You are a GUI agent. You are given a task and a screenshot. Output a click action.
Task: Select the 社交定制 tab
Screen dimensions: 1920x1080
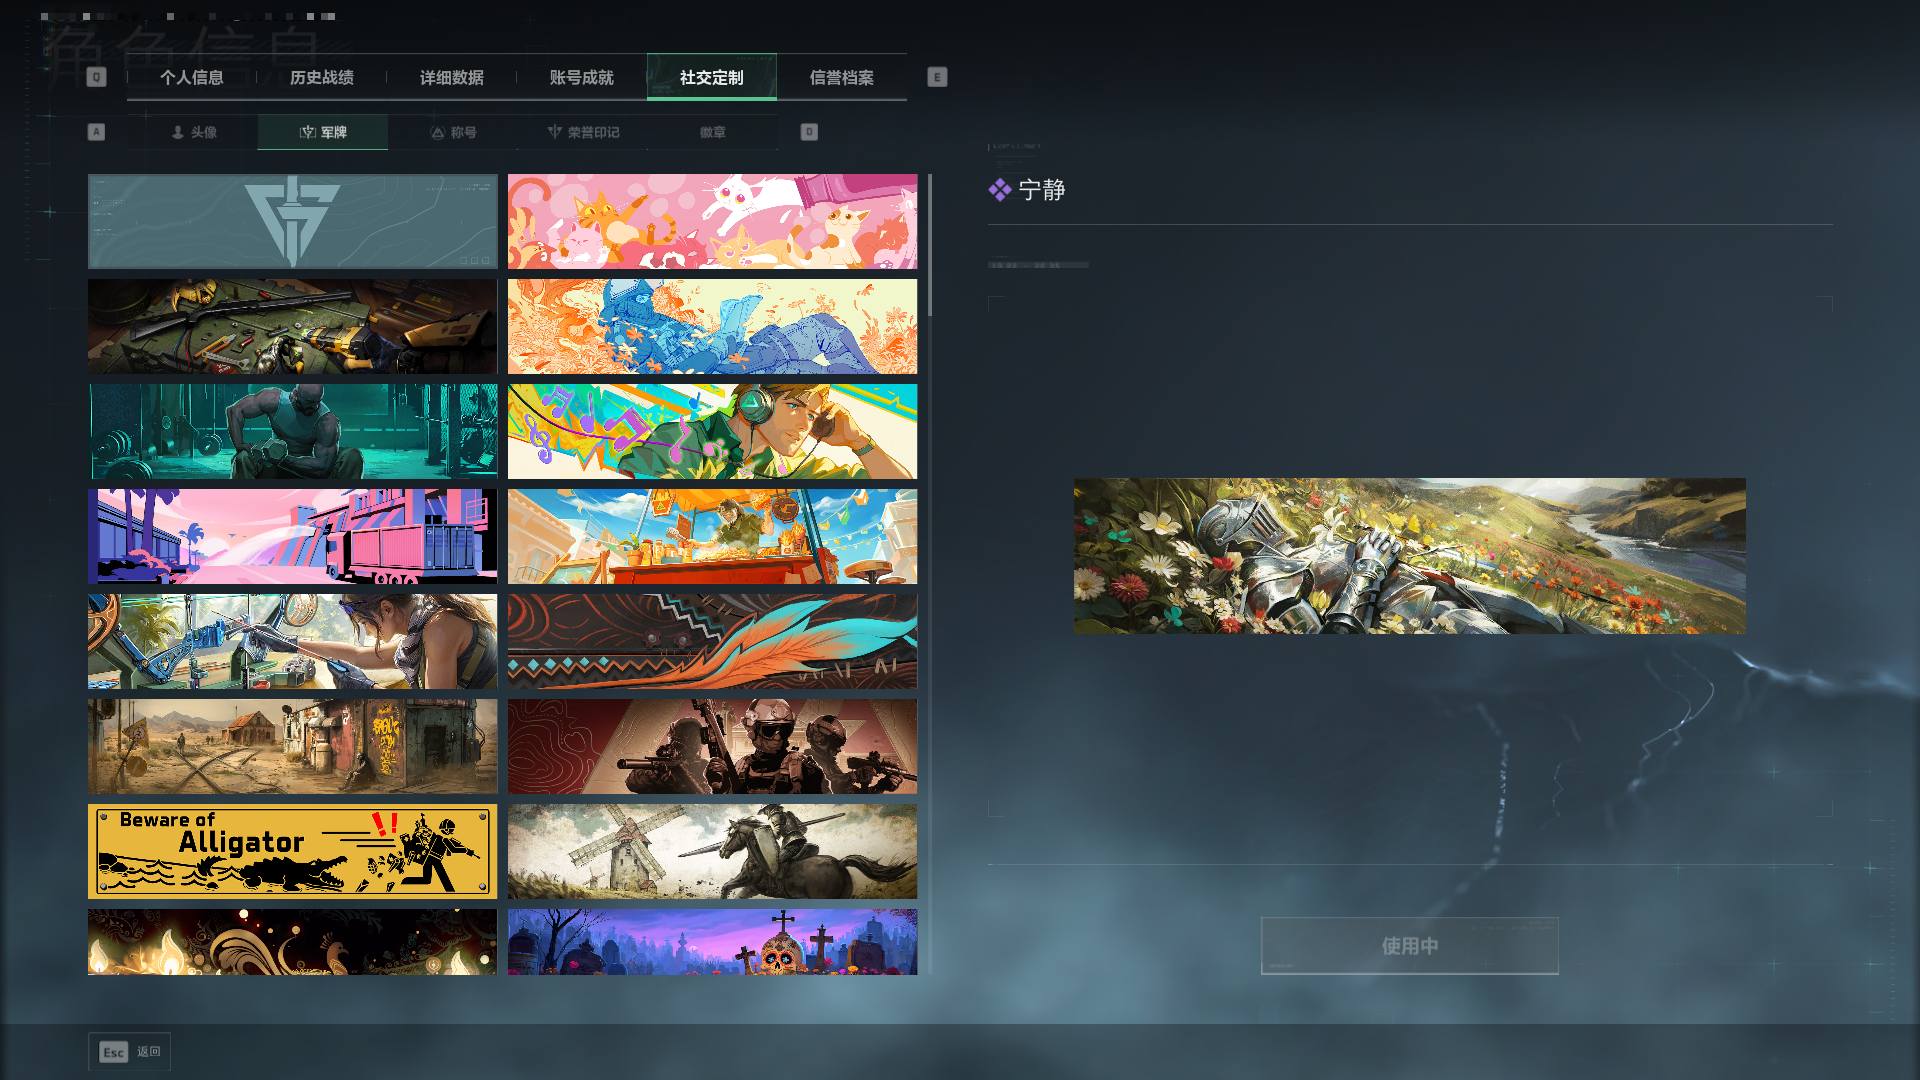click(711, 77)
